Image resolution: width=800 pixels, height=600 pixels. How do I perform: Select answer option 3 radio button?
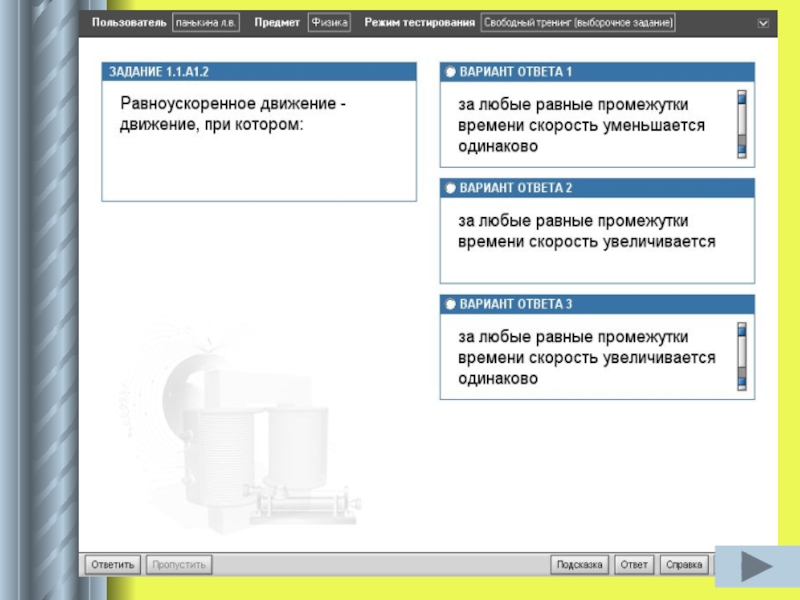pyautogui.click(x=450, y=305)
